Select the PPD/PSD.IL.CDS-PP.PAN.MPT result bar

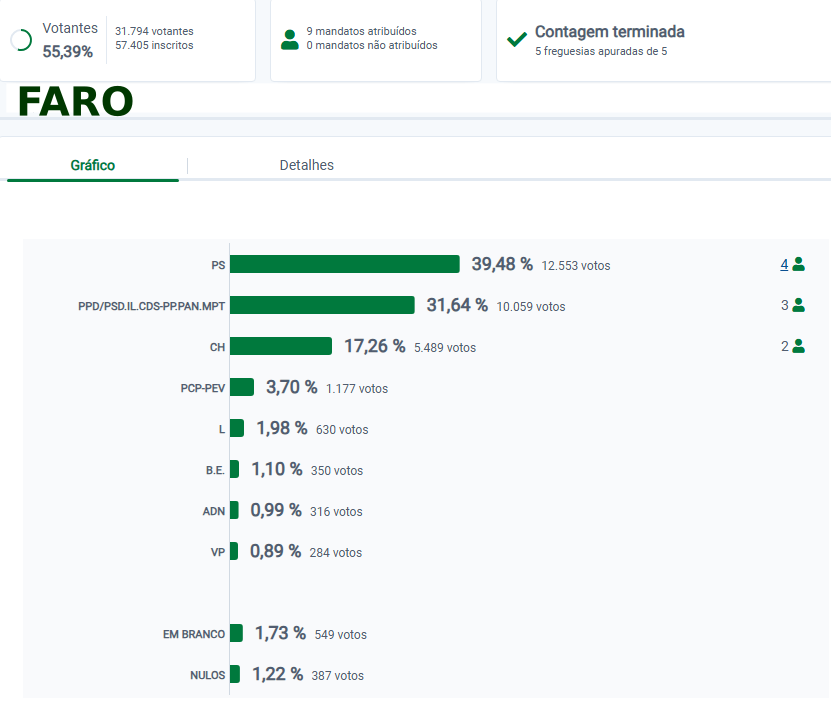[322, 305]
